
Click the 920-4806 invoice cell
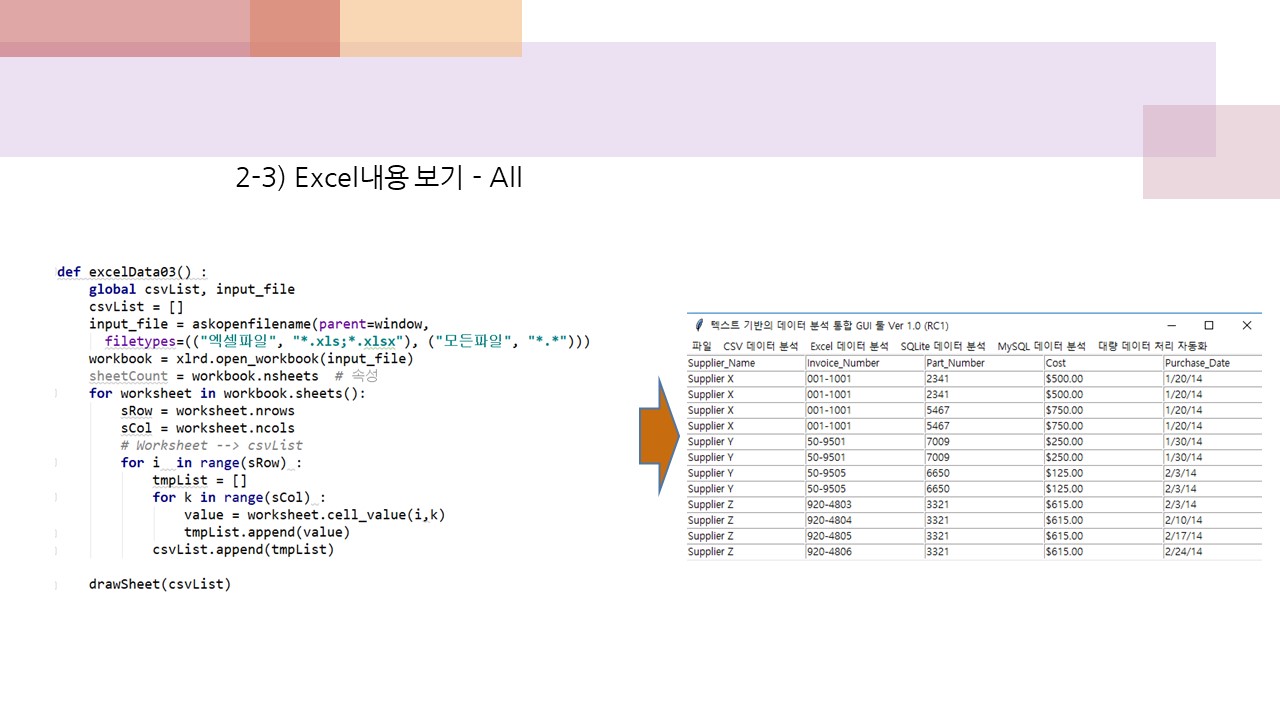point(865,552)
